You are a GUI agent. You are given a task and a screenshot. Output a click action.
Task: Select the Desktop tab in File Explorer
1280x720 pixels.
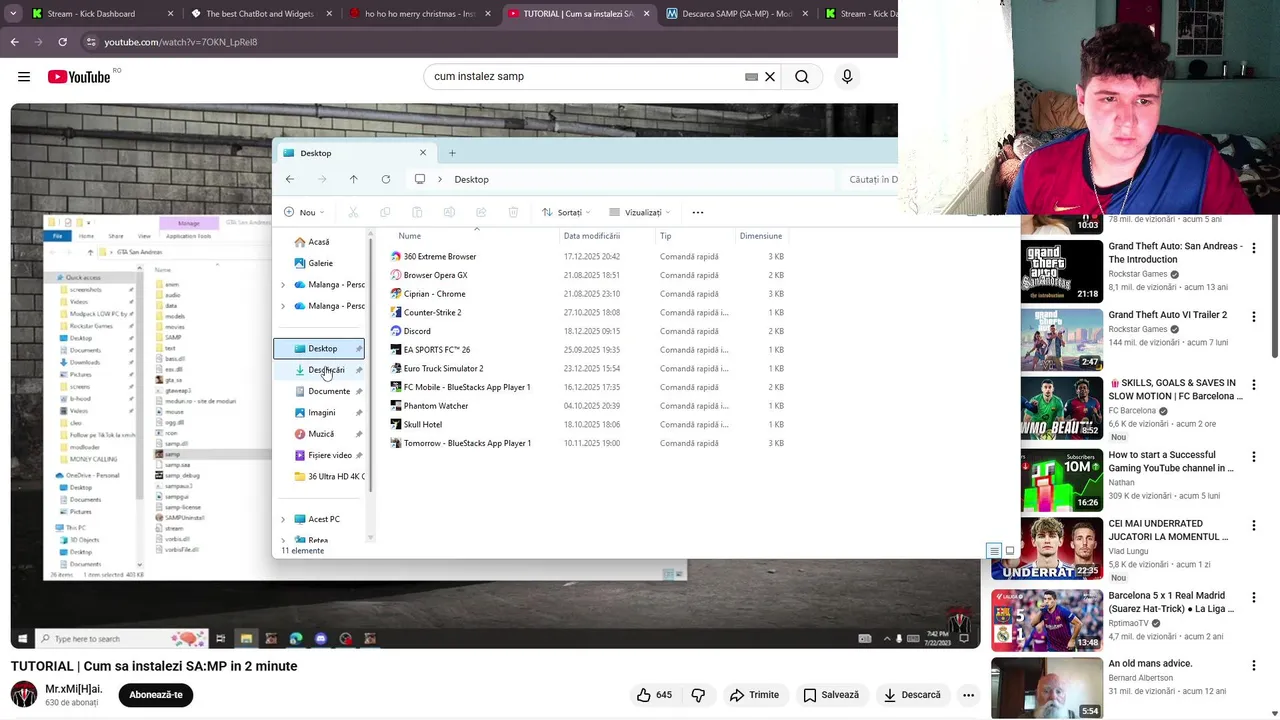coord(353,153)
